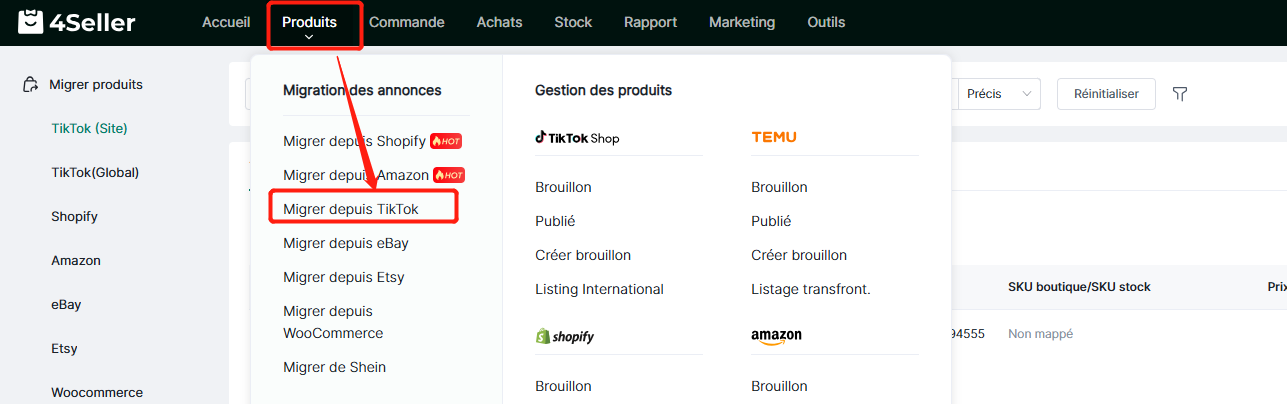
Task: Click the Migrer produits sidebar icon
Action: coord(31,85)
